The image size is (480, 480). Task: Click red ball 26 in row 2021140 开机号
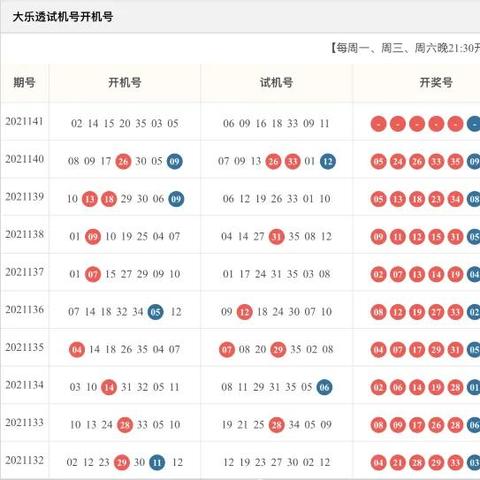[x=123, y=161]
